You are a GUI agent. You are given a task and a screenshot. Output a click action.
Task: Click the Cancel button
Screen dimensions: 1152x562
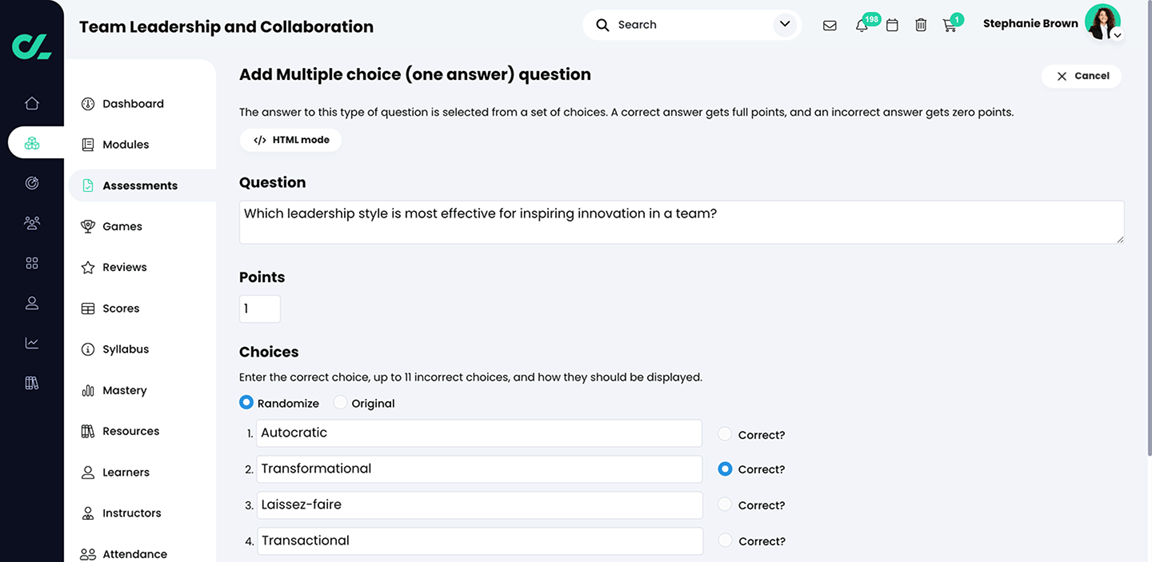1081,76
